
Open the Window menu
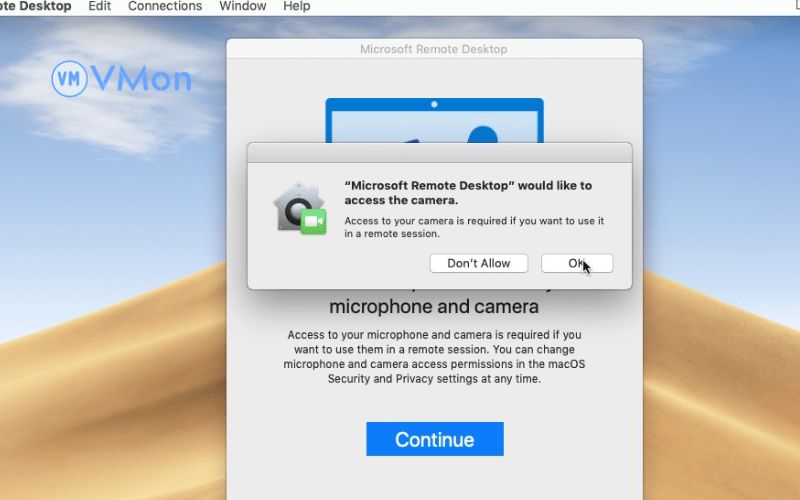[243, 6]
